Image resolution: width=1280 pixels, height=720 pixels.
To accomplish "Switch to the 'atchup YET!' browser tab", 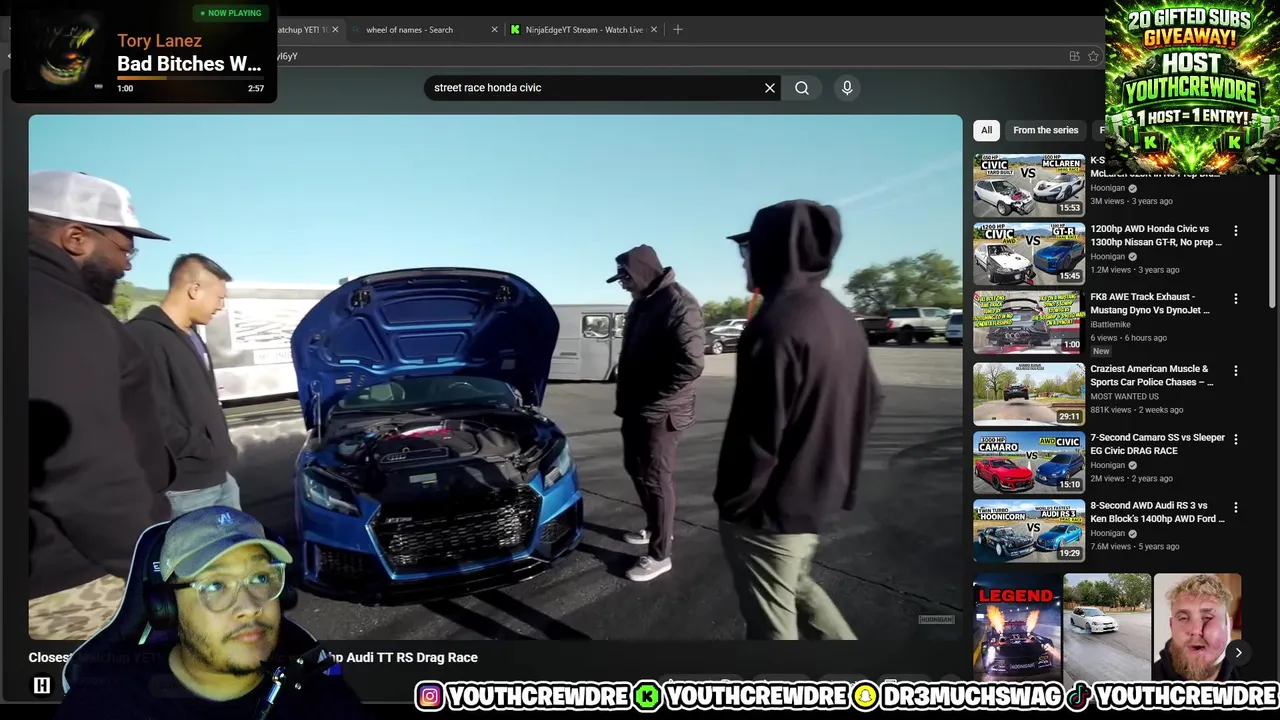I will [308, 30].
